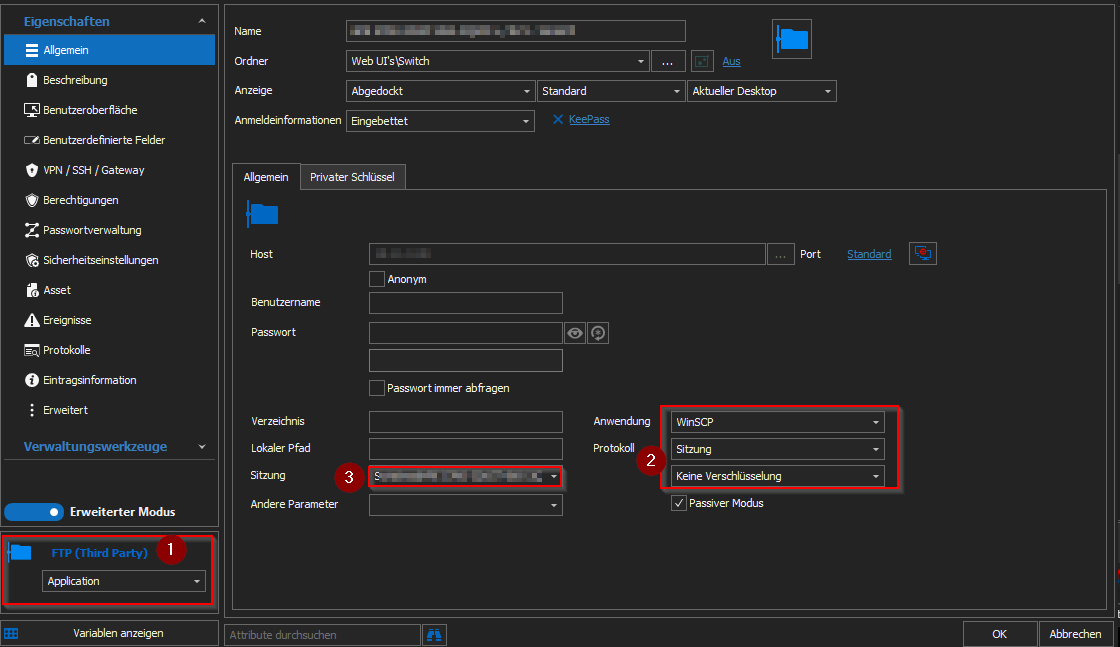Click the Passwortverwaltung sidebar icon

point(31,230)
